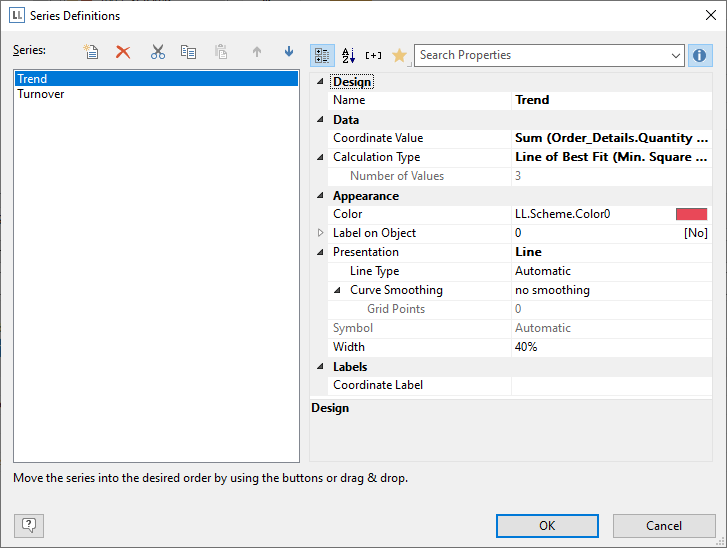Click the OK button

[547, 526]
